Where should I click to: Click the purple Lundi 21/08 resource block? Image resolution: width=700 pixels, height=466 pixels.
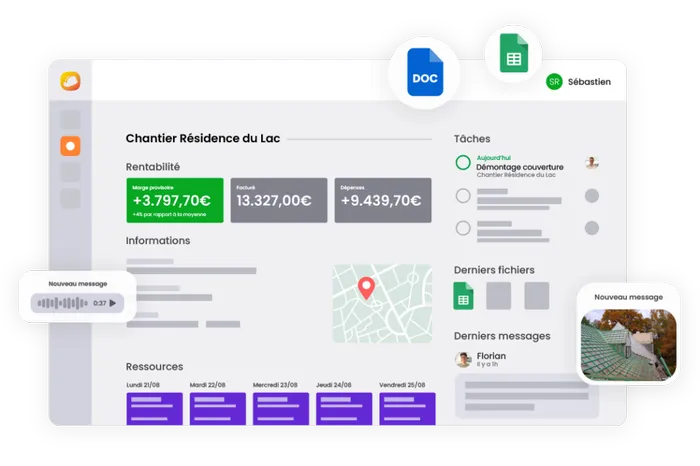(154, 408)
